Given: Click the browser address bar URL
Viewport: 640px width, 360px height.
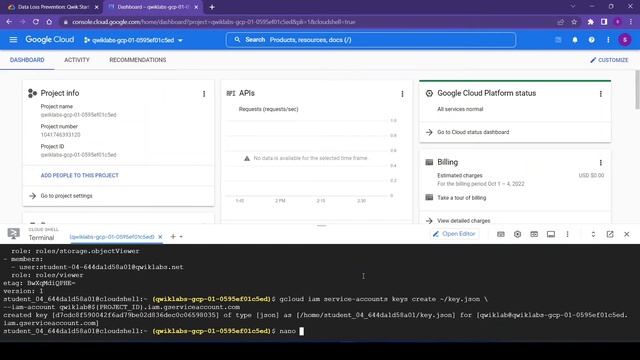Looking at the screenshot, I should [x=214, y=22].
